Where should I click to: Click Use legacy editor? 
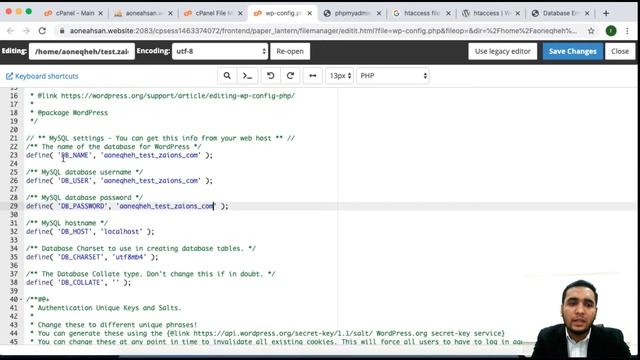[502, 51]
